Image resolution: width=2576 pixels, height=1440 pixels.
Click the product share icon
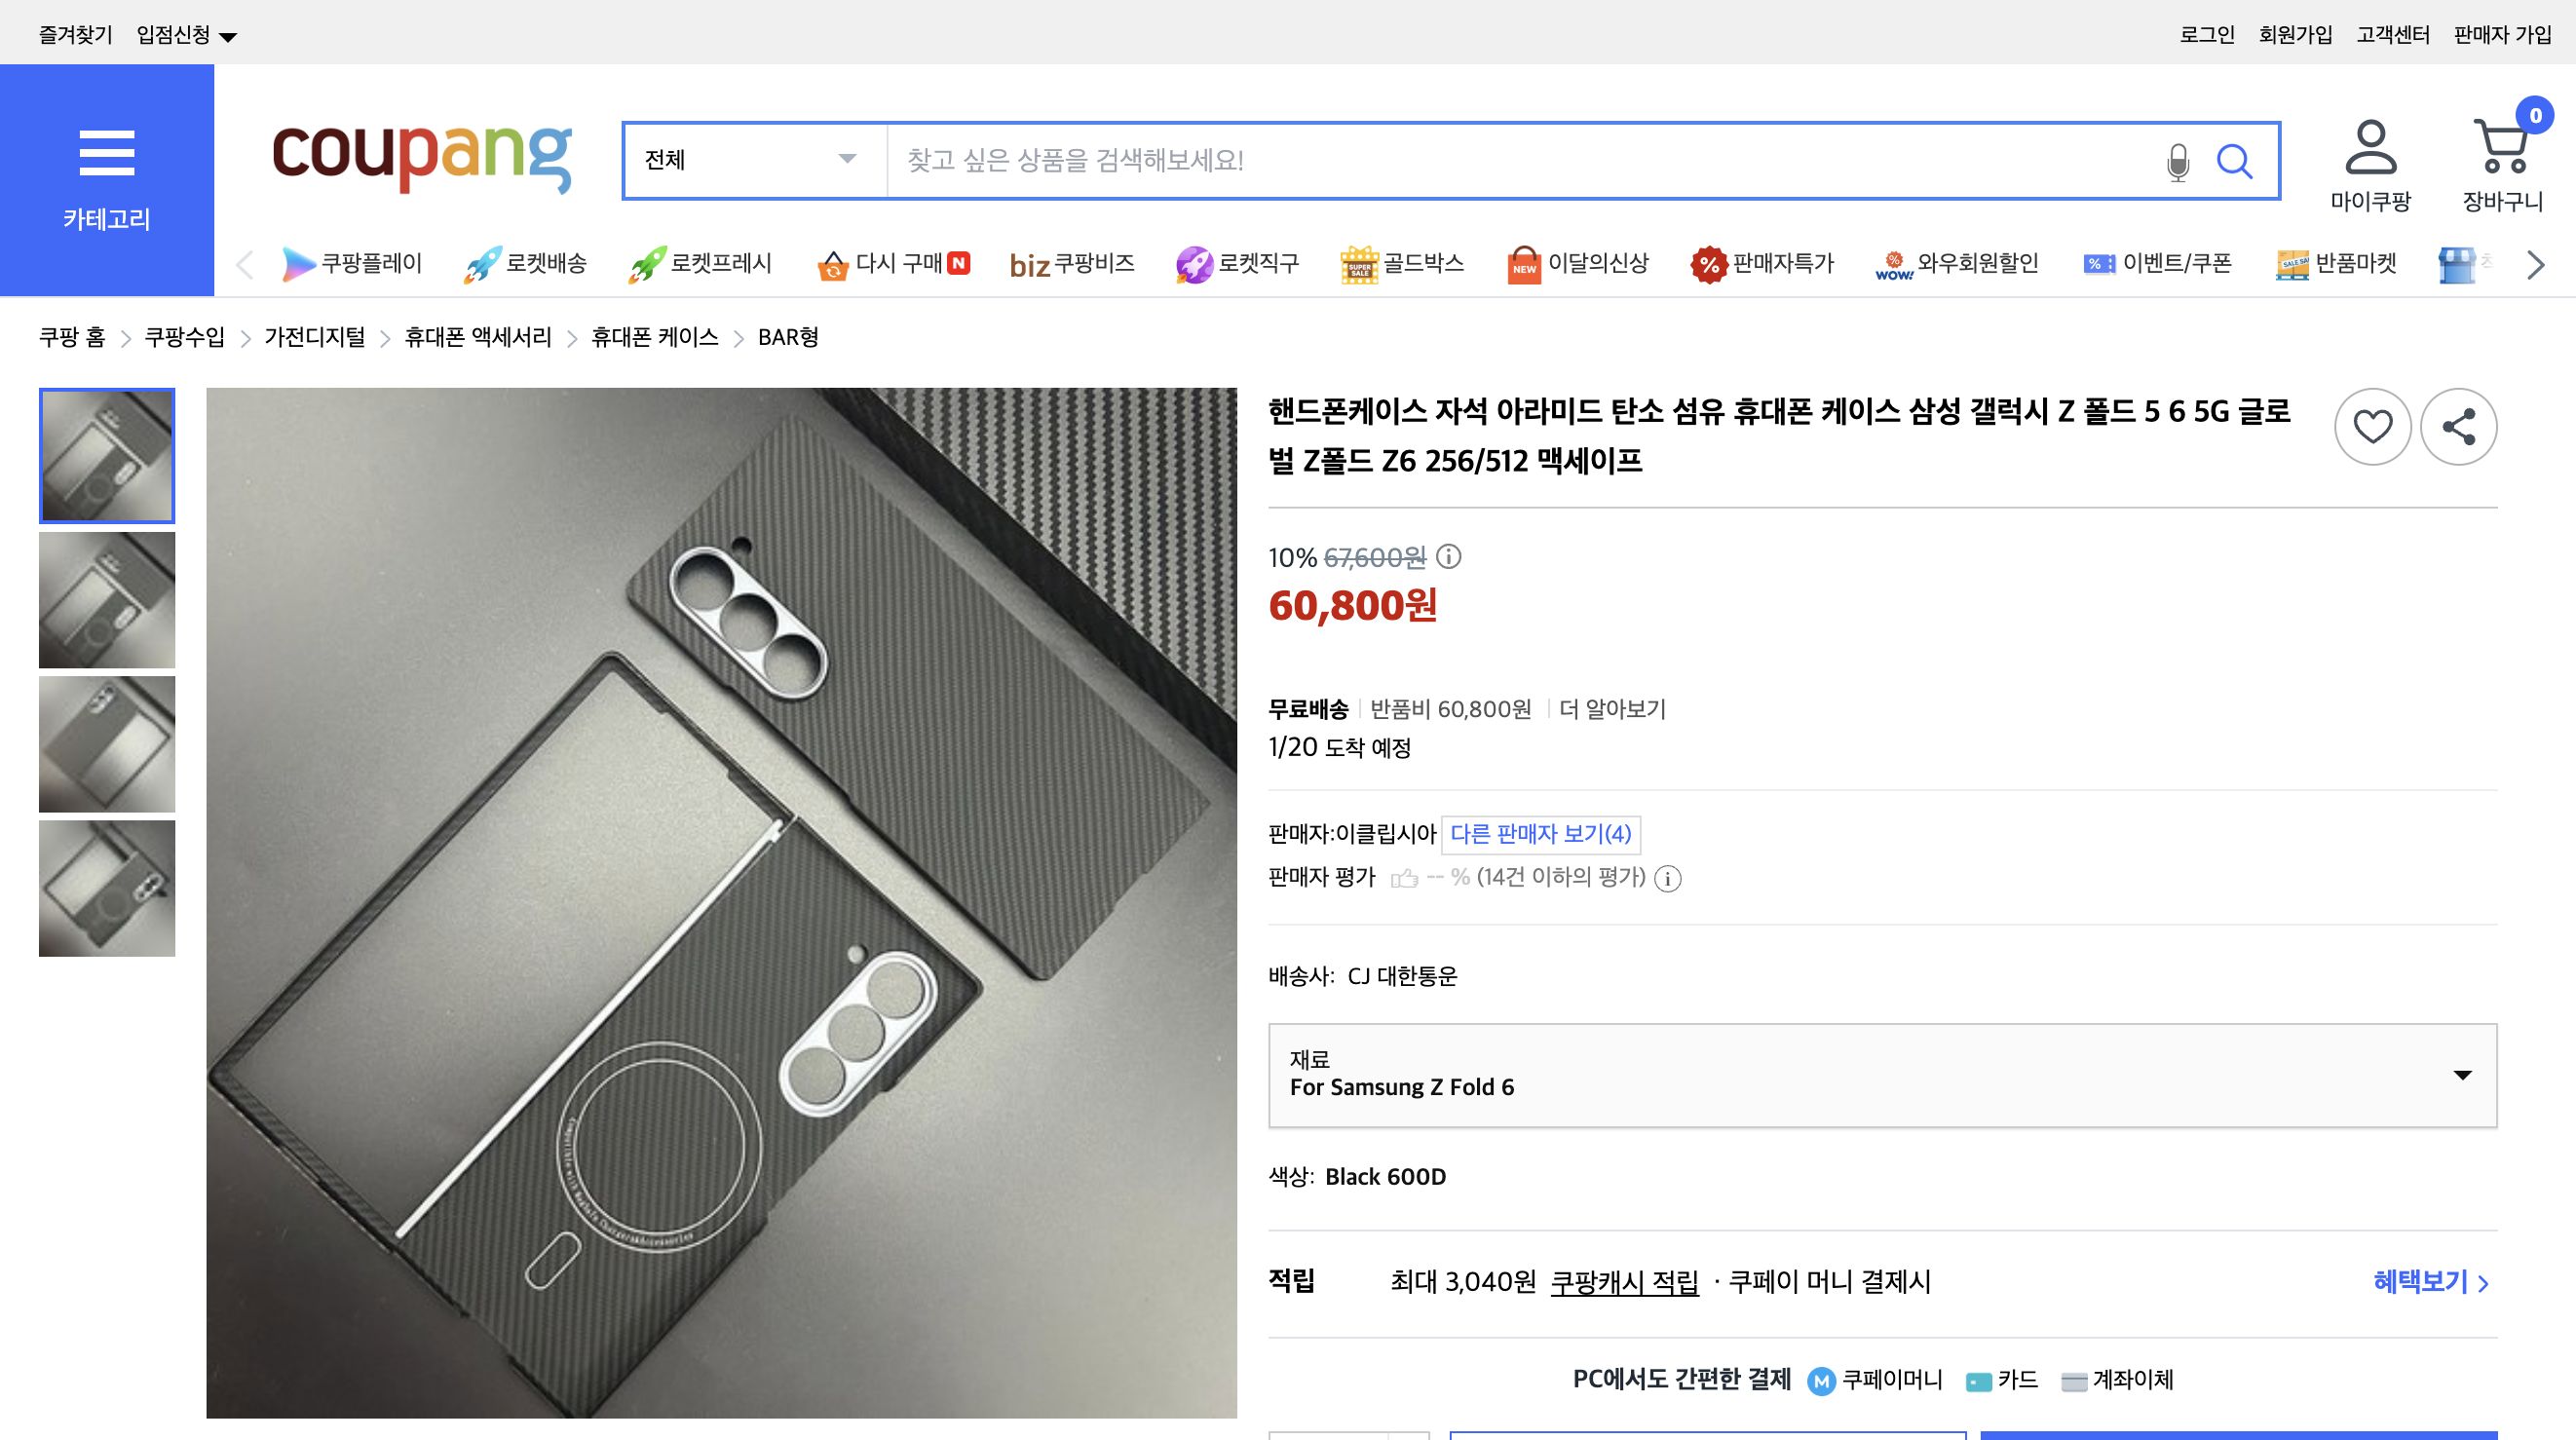2460,426
